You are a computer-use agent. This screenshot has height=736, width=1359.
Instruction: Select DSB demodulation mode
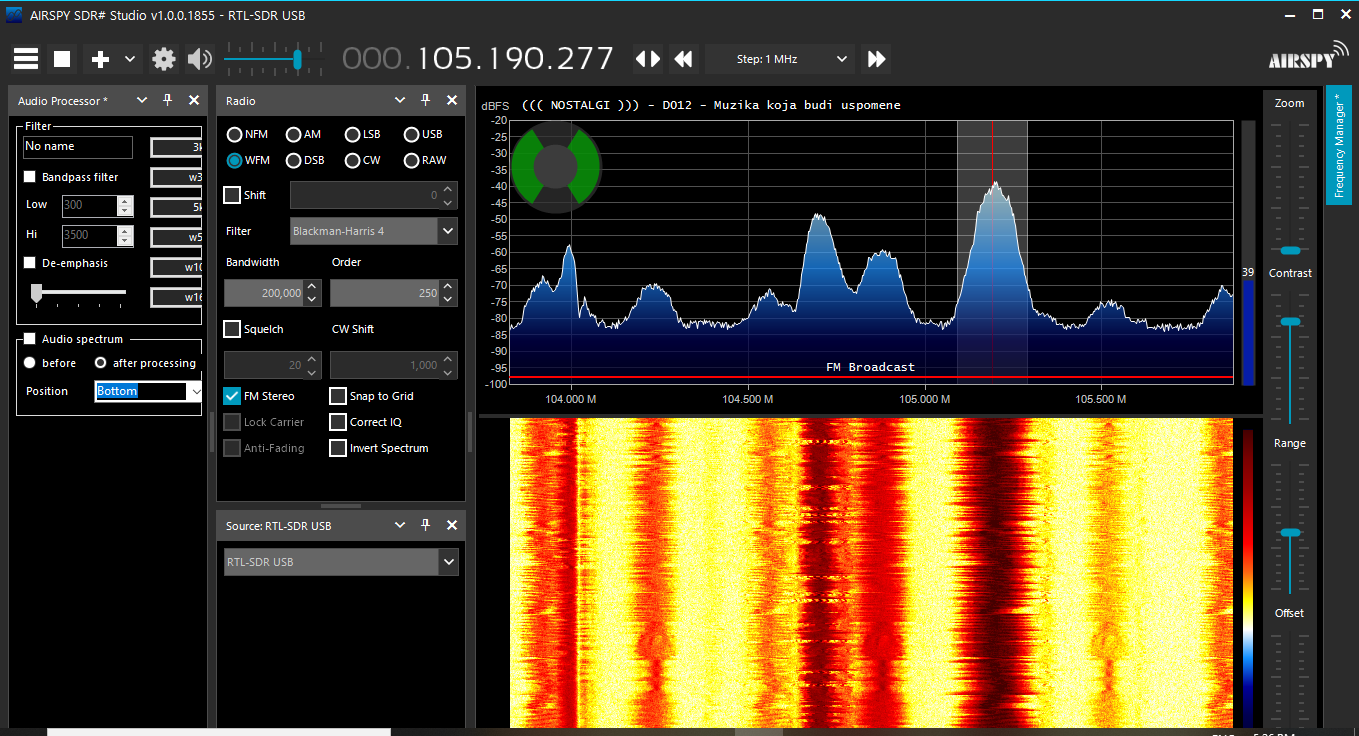point(305,160)
